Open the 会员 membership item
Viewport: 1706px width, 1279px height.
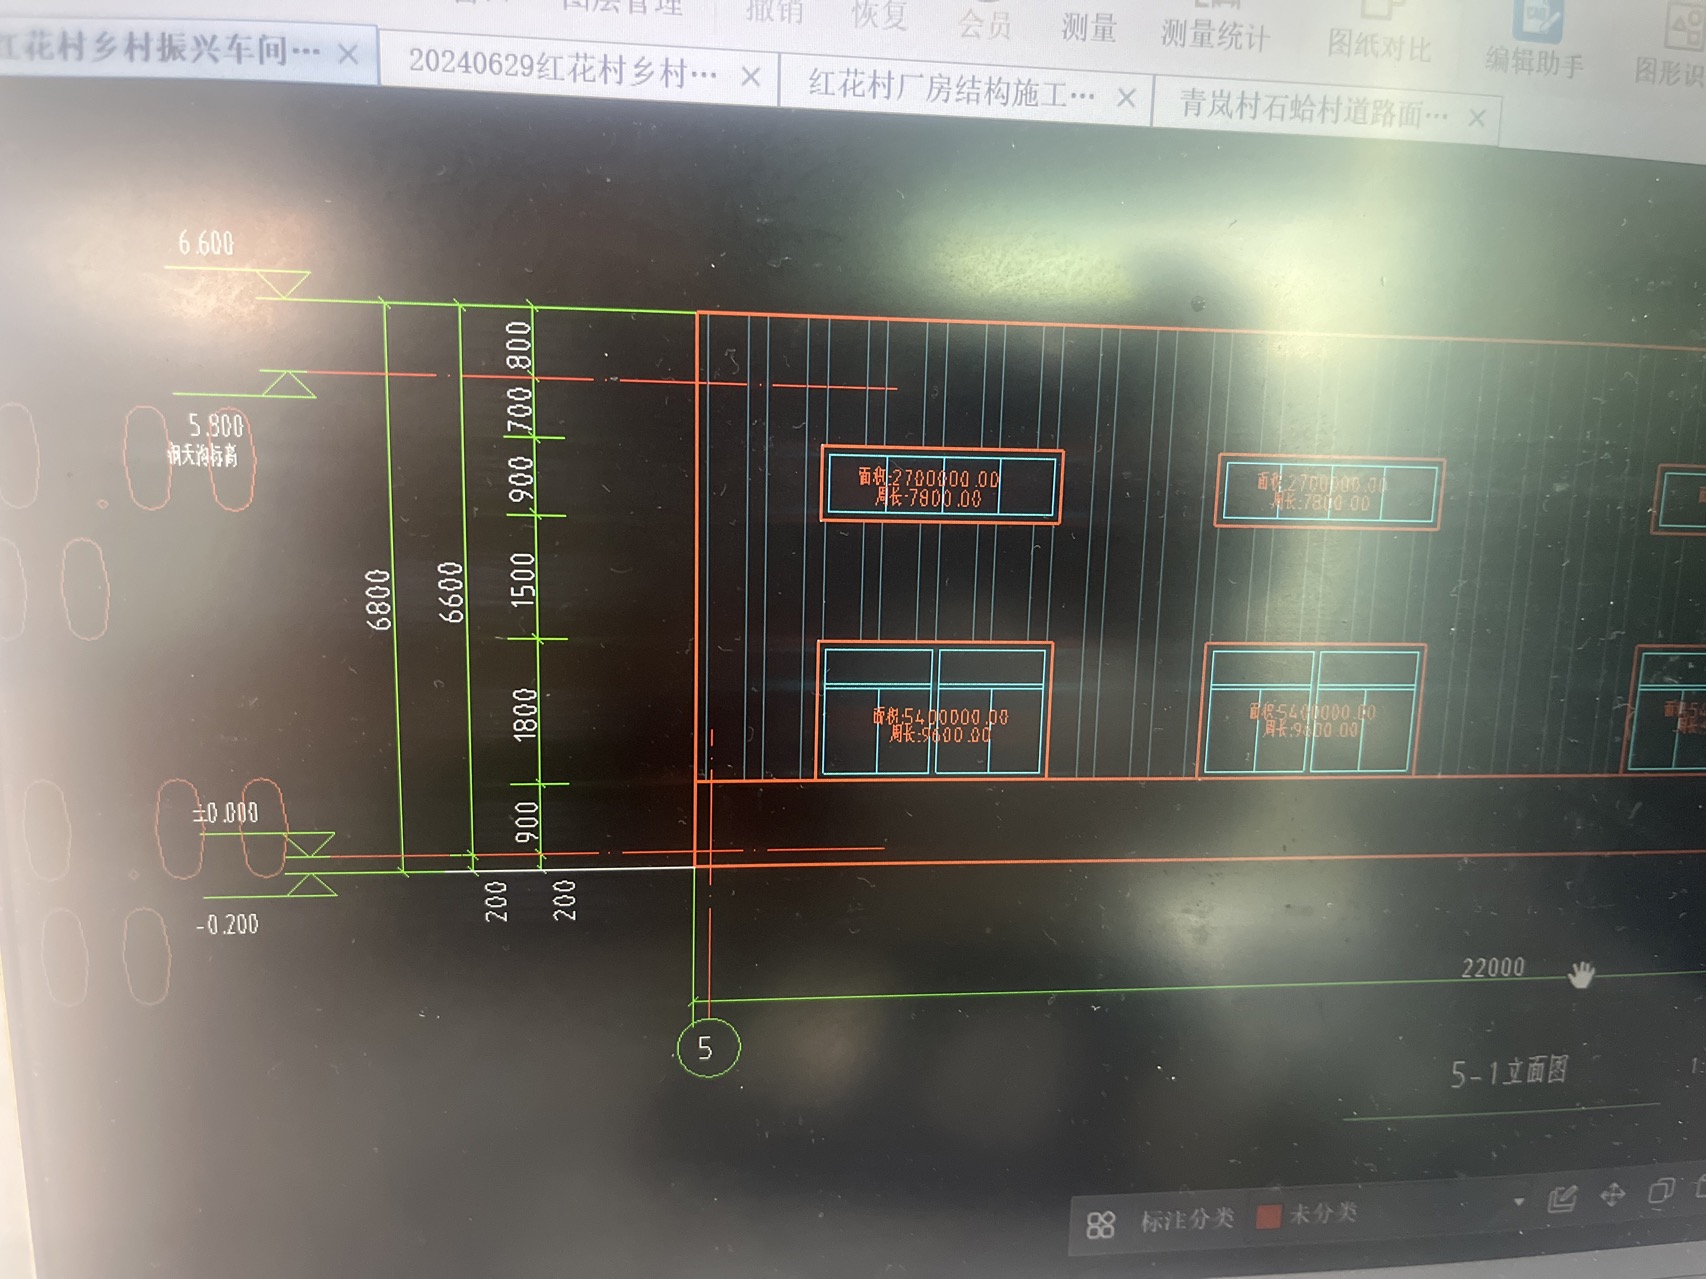pos(985,24)
